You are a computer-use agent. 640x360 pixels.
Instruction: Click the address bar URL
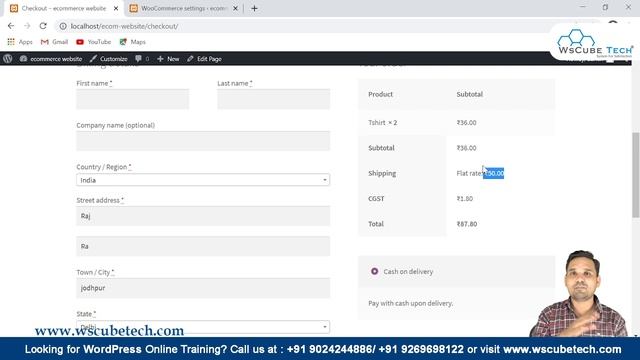tap(124, 26)
